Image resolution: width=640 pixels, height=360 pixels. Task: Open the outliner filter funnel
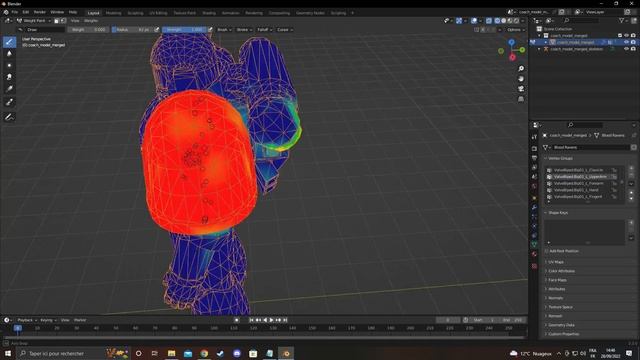tap(622, 20)
